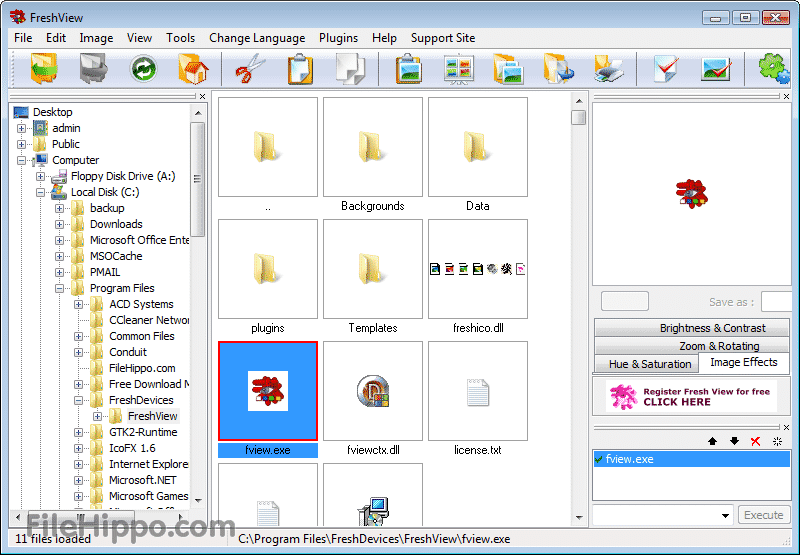Open the File menu
Viewport: 800px width, 555px height.
[23, 38]
